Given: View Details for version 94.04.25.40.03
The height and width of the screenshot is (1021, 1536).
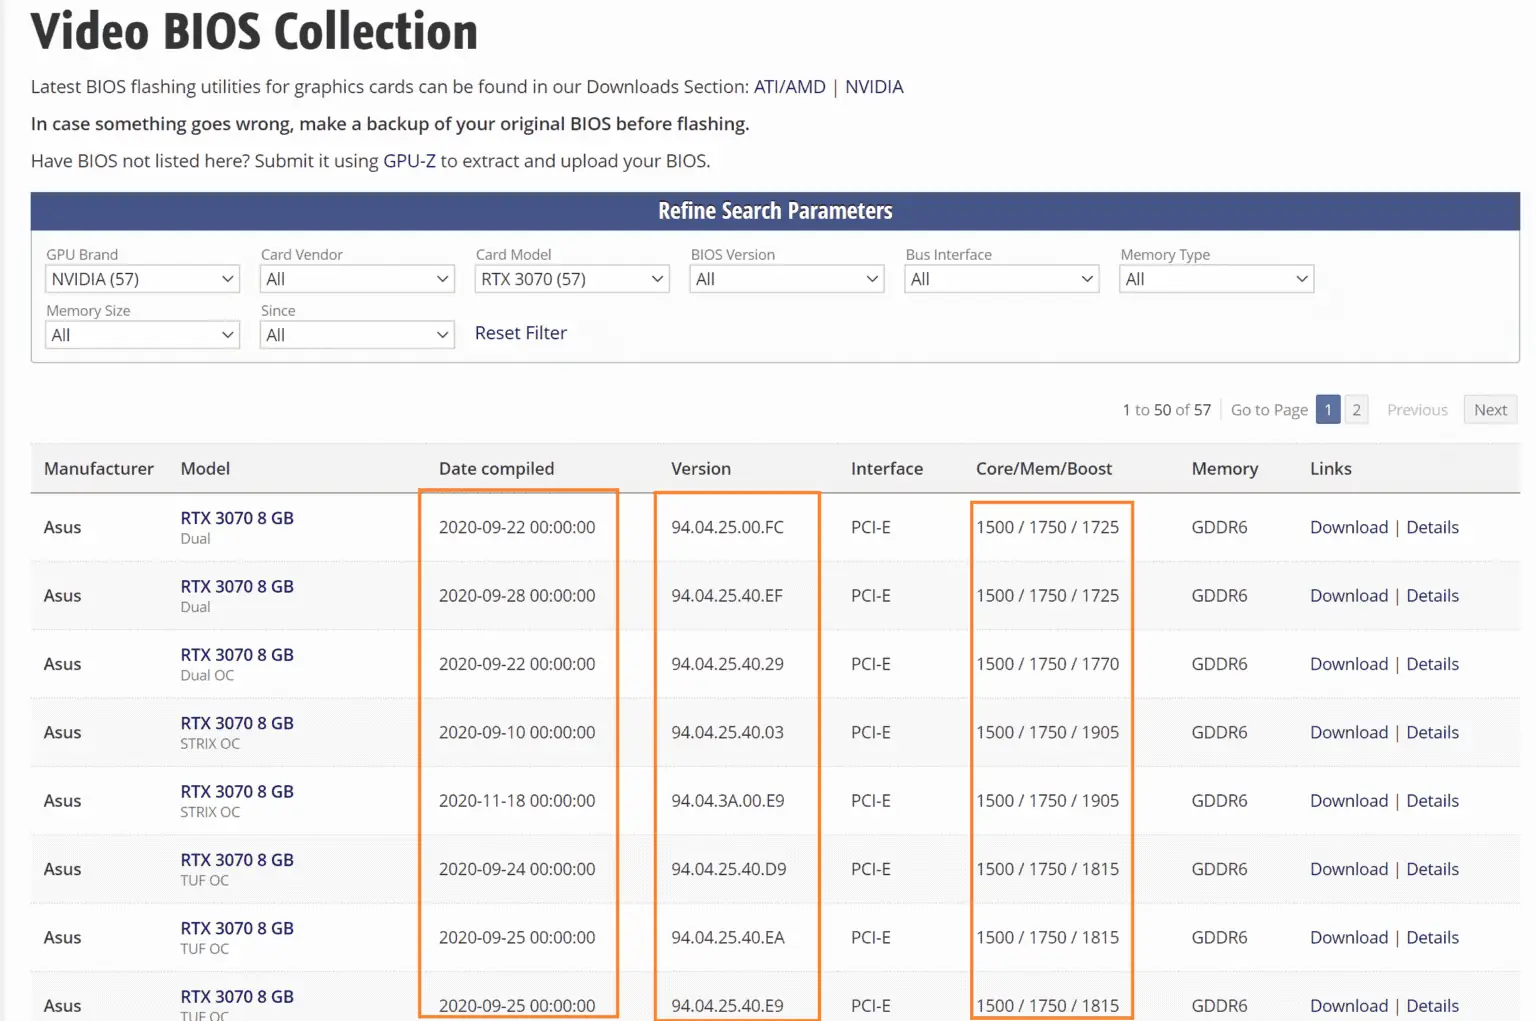Looking at the screenshot, I should [x=1432, y=732].
